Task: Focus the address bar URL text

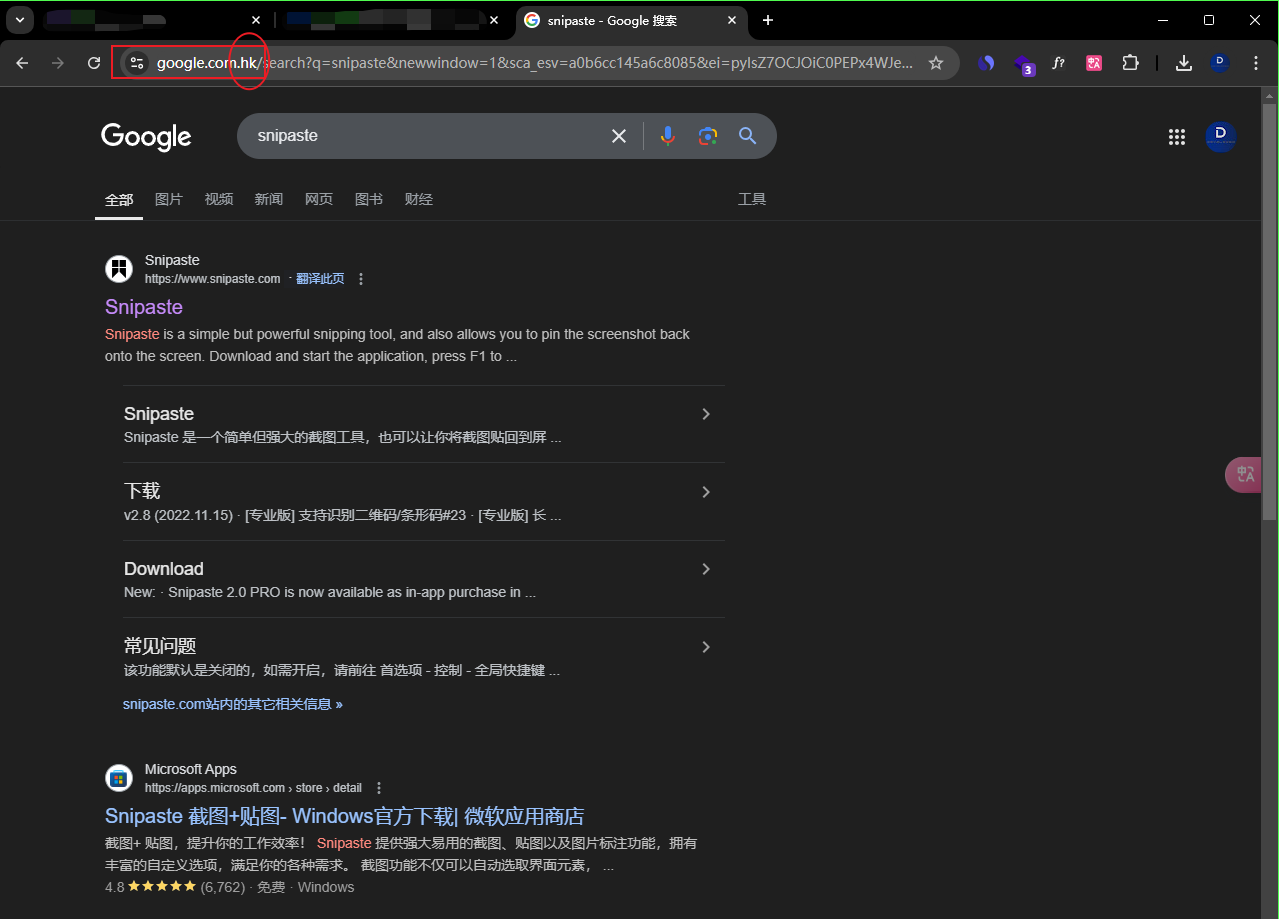Action: tap(535, 63)
